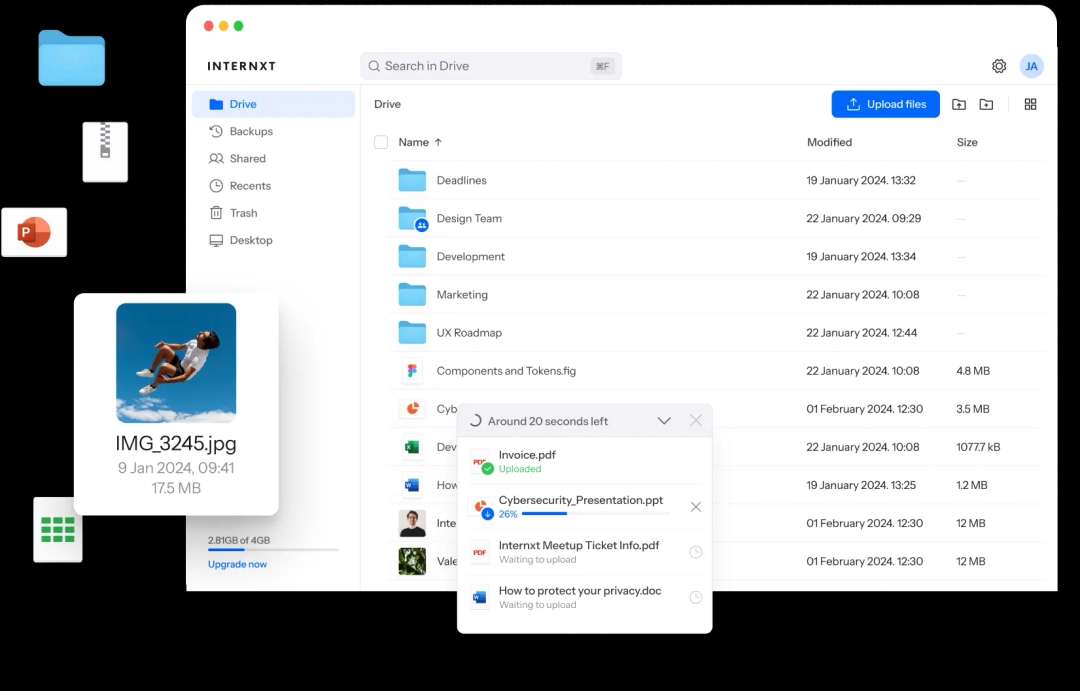Viewport: 1080px width, 691px height.
Task: Click the storage usage bar
Action: click(x=272, y=550)
